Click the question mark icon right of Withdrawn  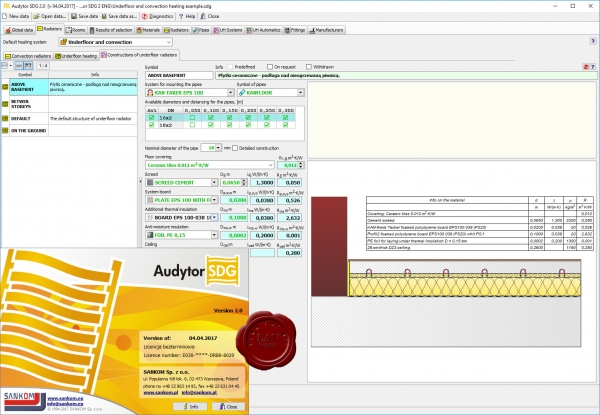click(593, 67)
